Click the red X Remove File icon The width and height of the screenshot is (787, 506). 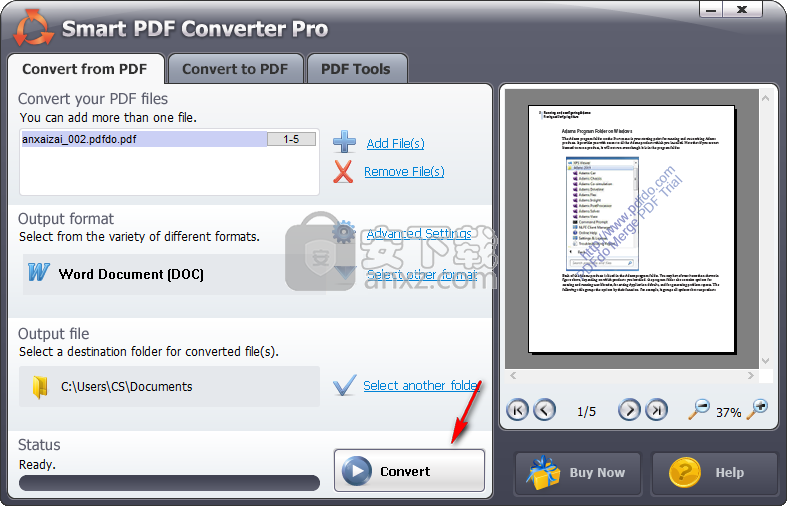(343, 172)
